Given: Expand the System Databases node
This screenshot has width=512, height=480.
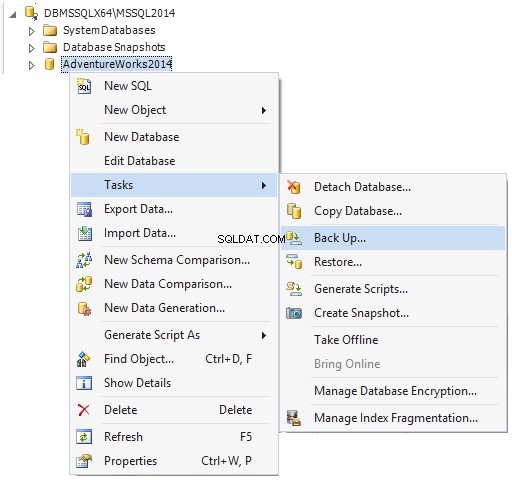Looking at the screenshot, I should click(x=32, y=31).
